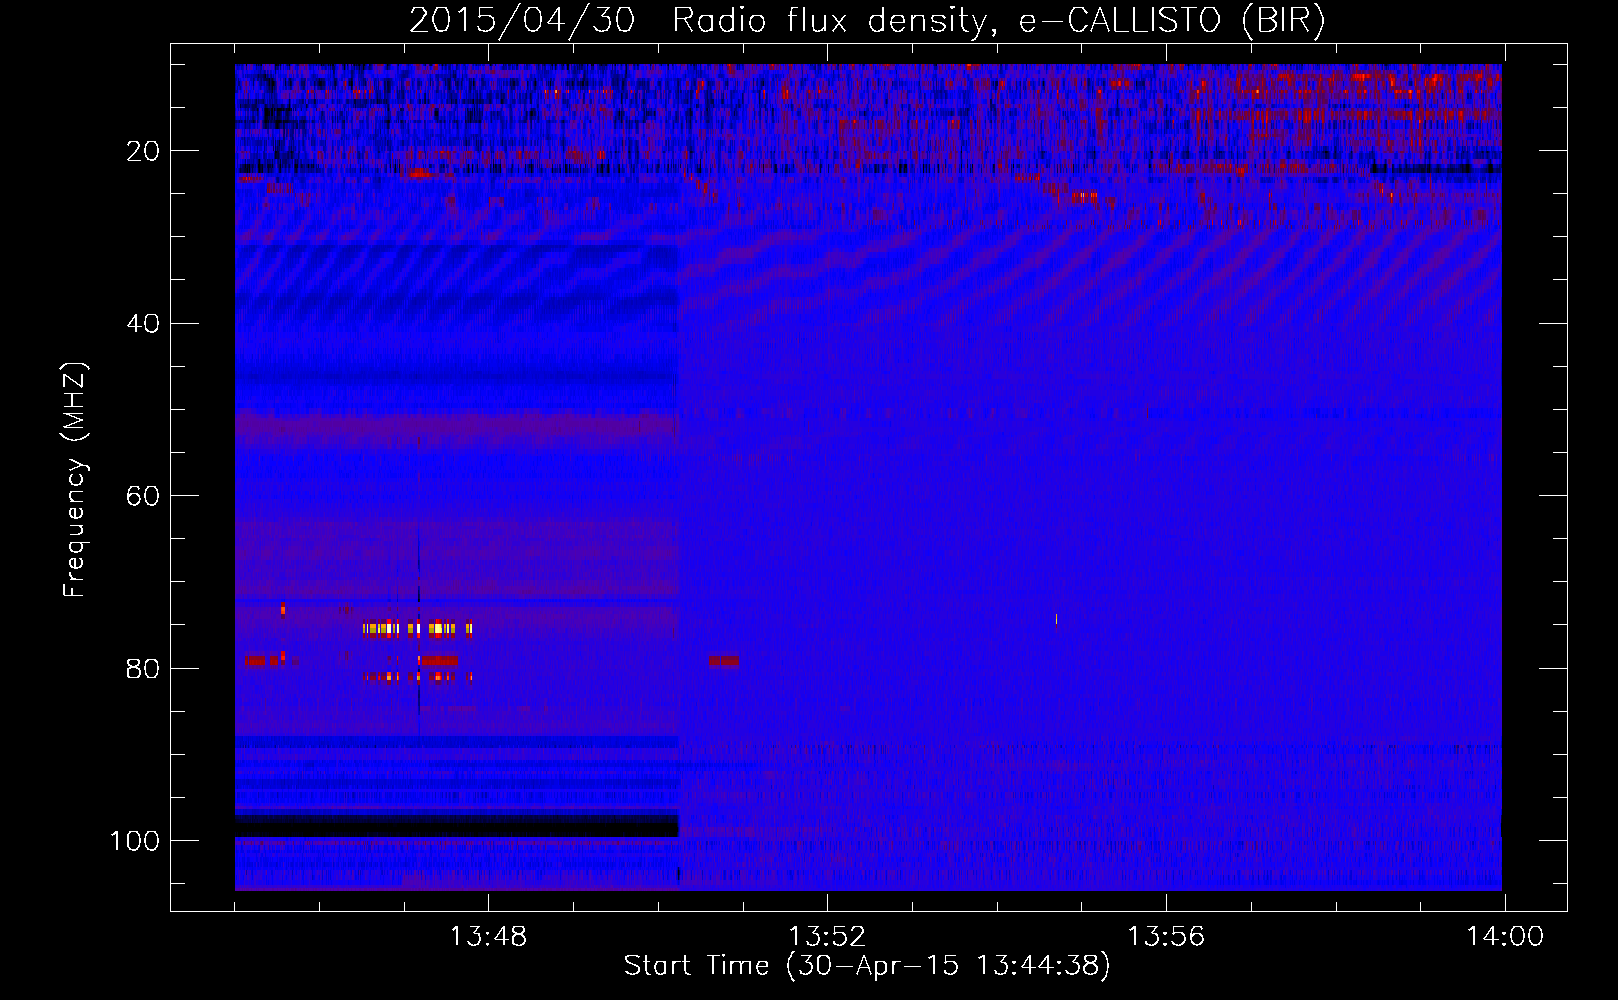Click the y-axis tick label "20"

pos(144,151)
